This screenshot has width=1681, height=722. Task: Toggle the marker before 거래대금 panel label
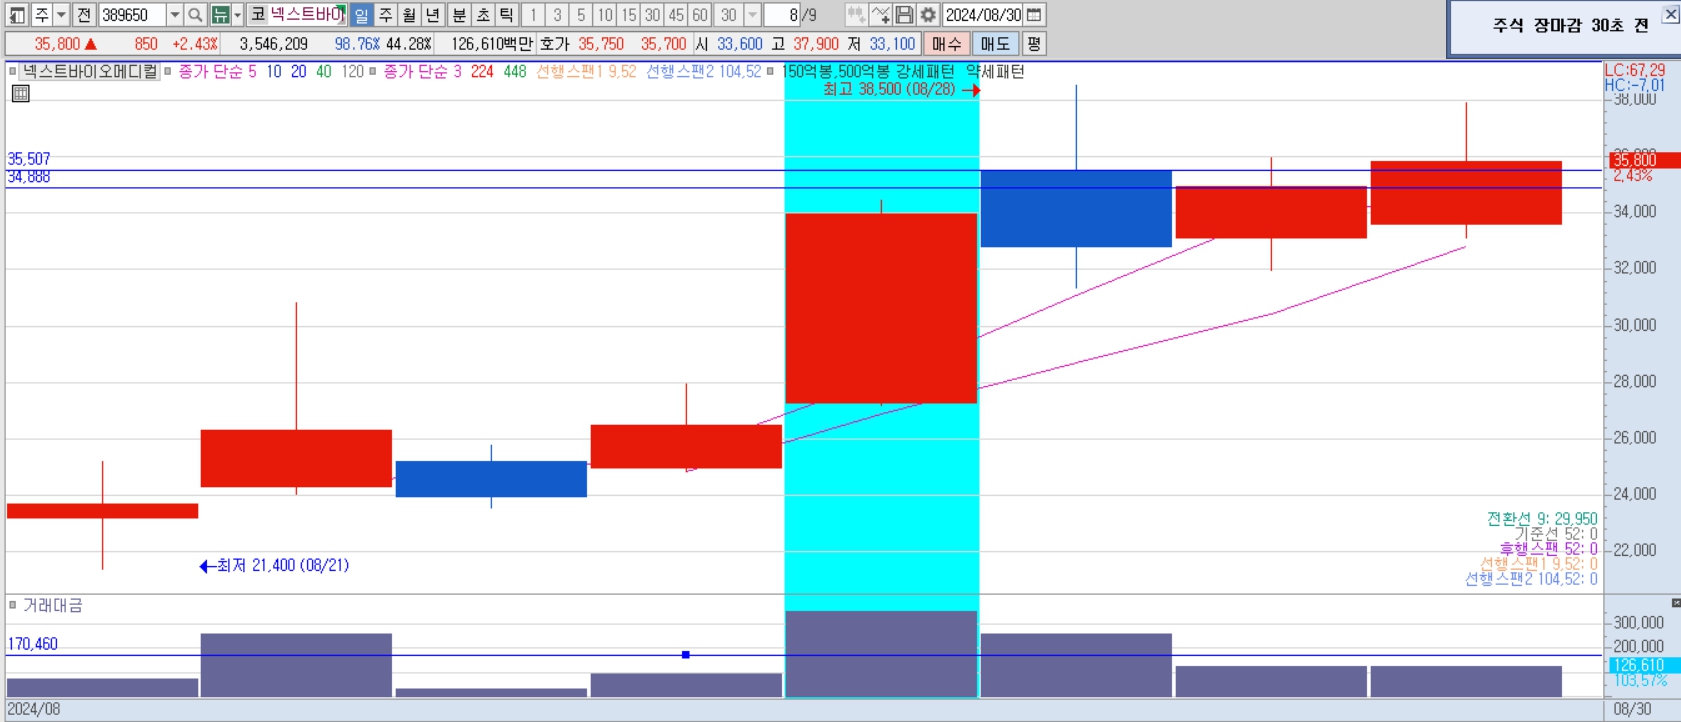click(13, 604)
